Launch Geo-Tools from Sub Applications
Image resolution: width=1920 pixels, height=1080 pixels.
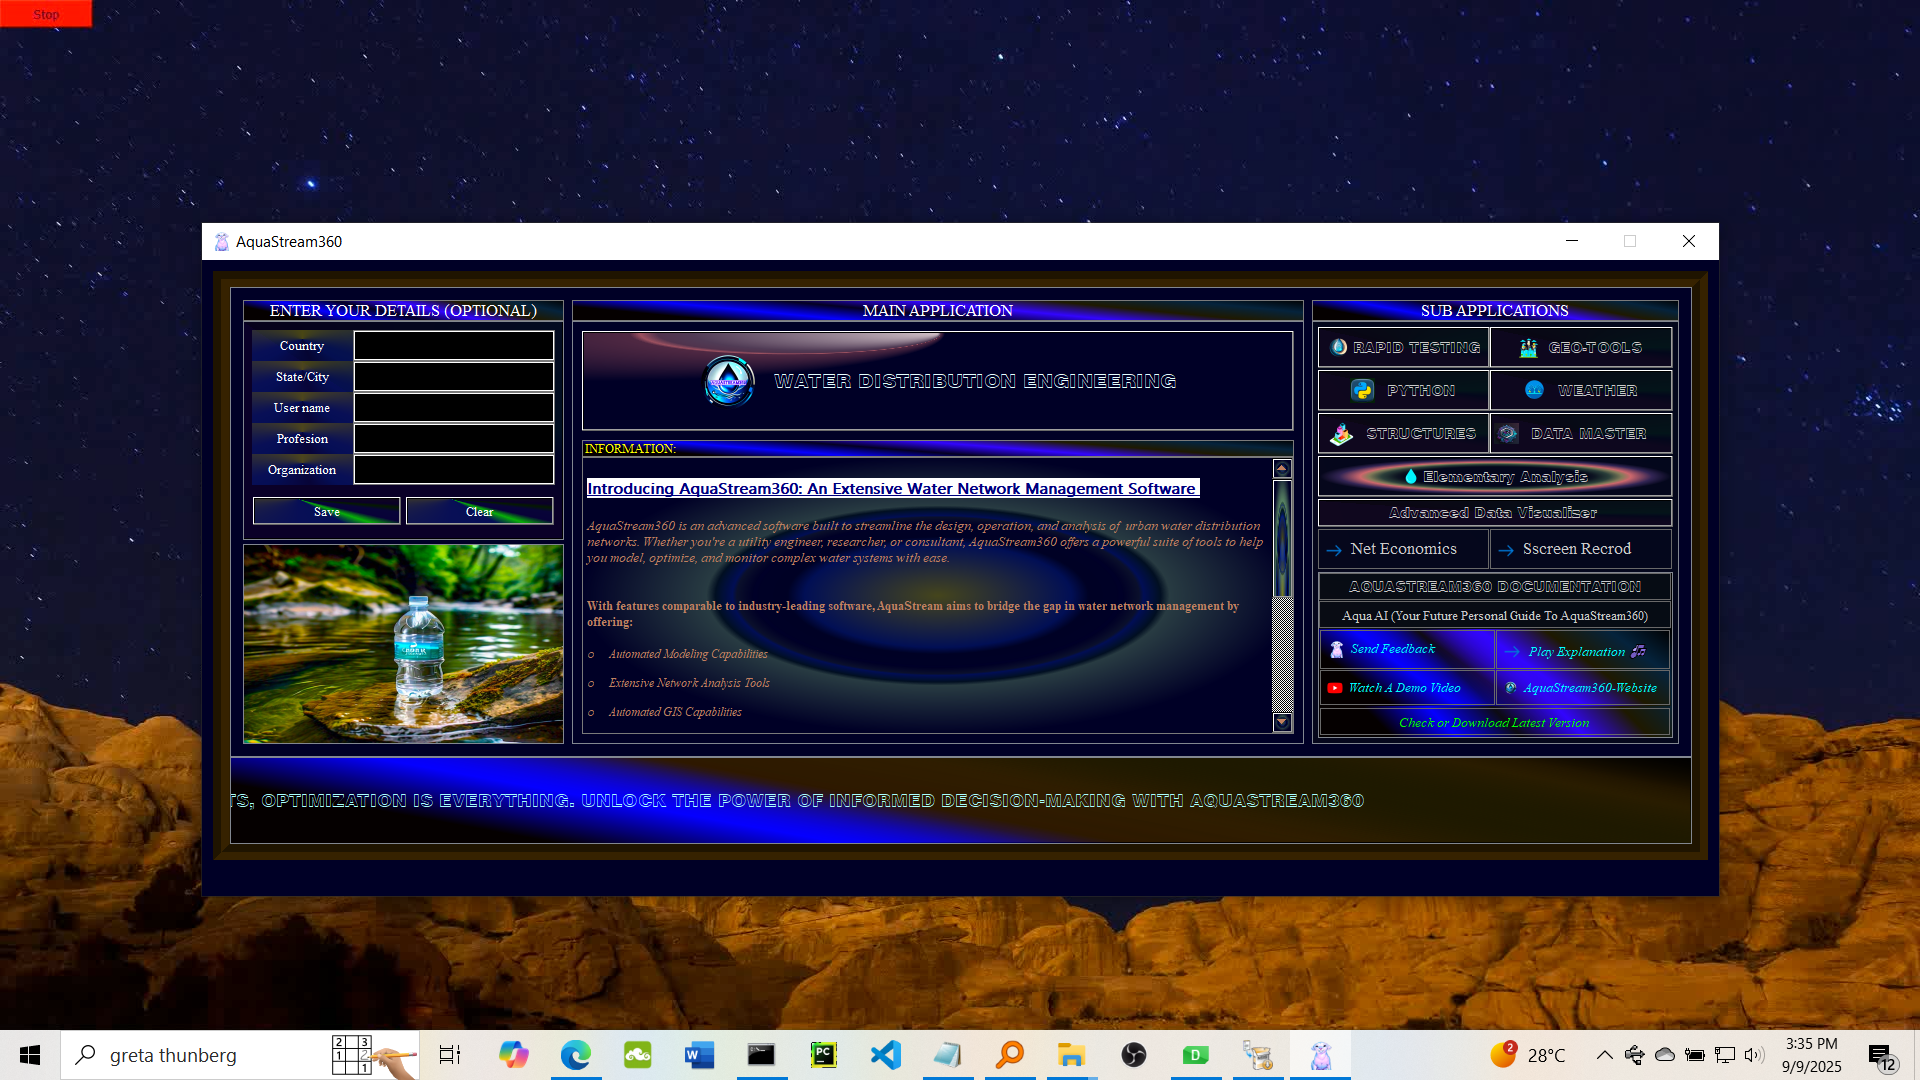coord(1580,347)
